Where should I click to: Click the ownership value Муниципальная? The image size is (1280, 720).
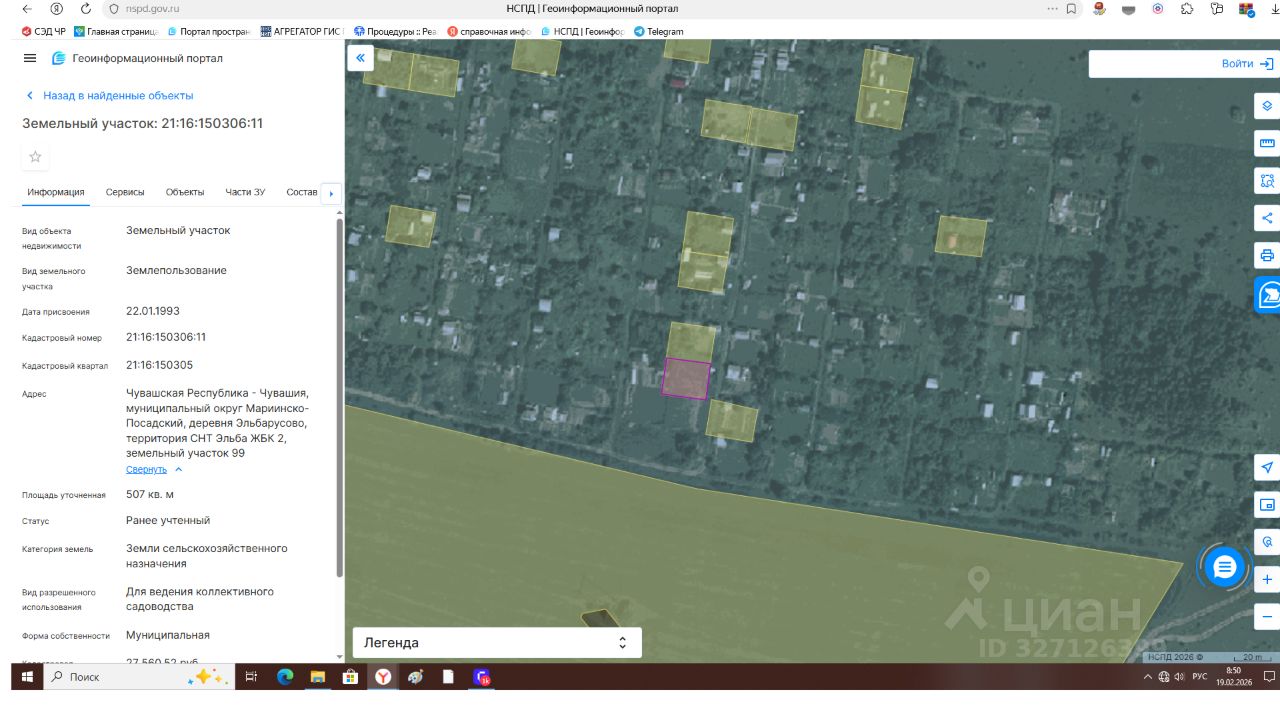168,635
